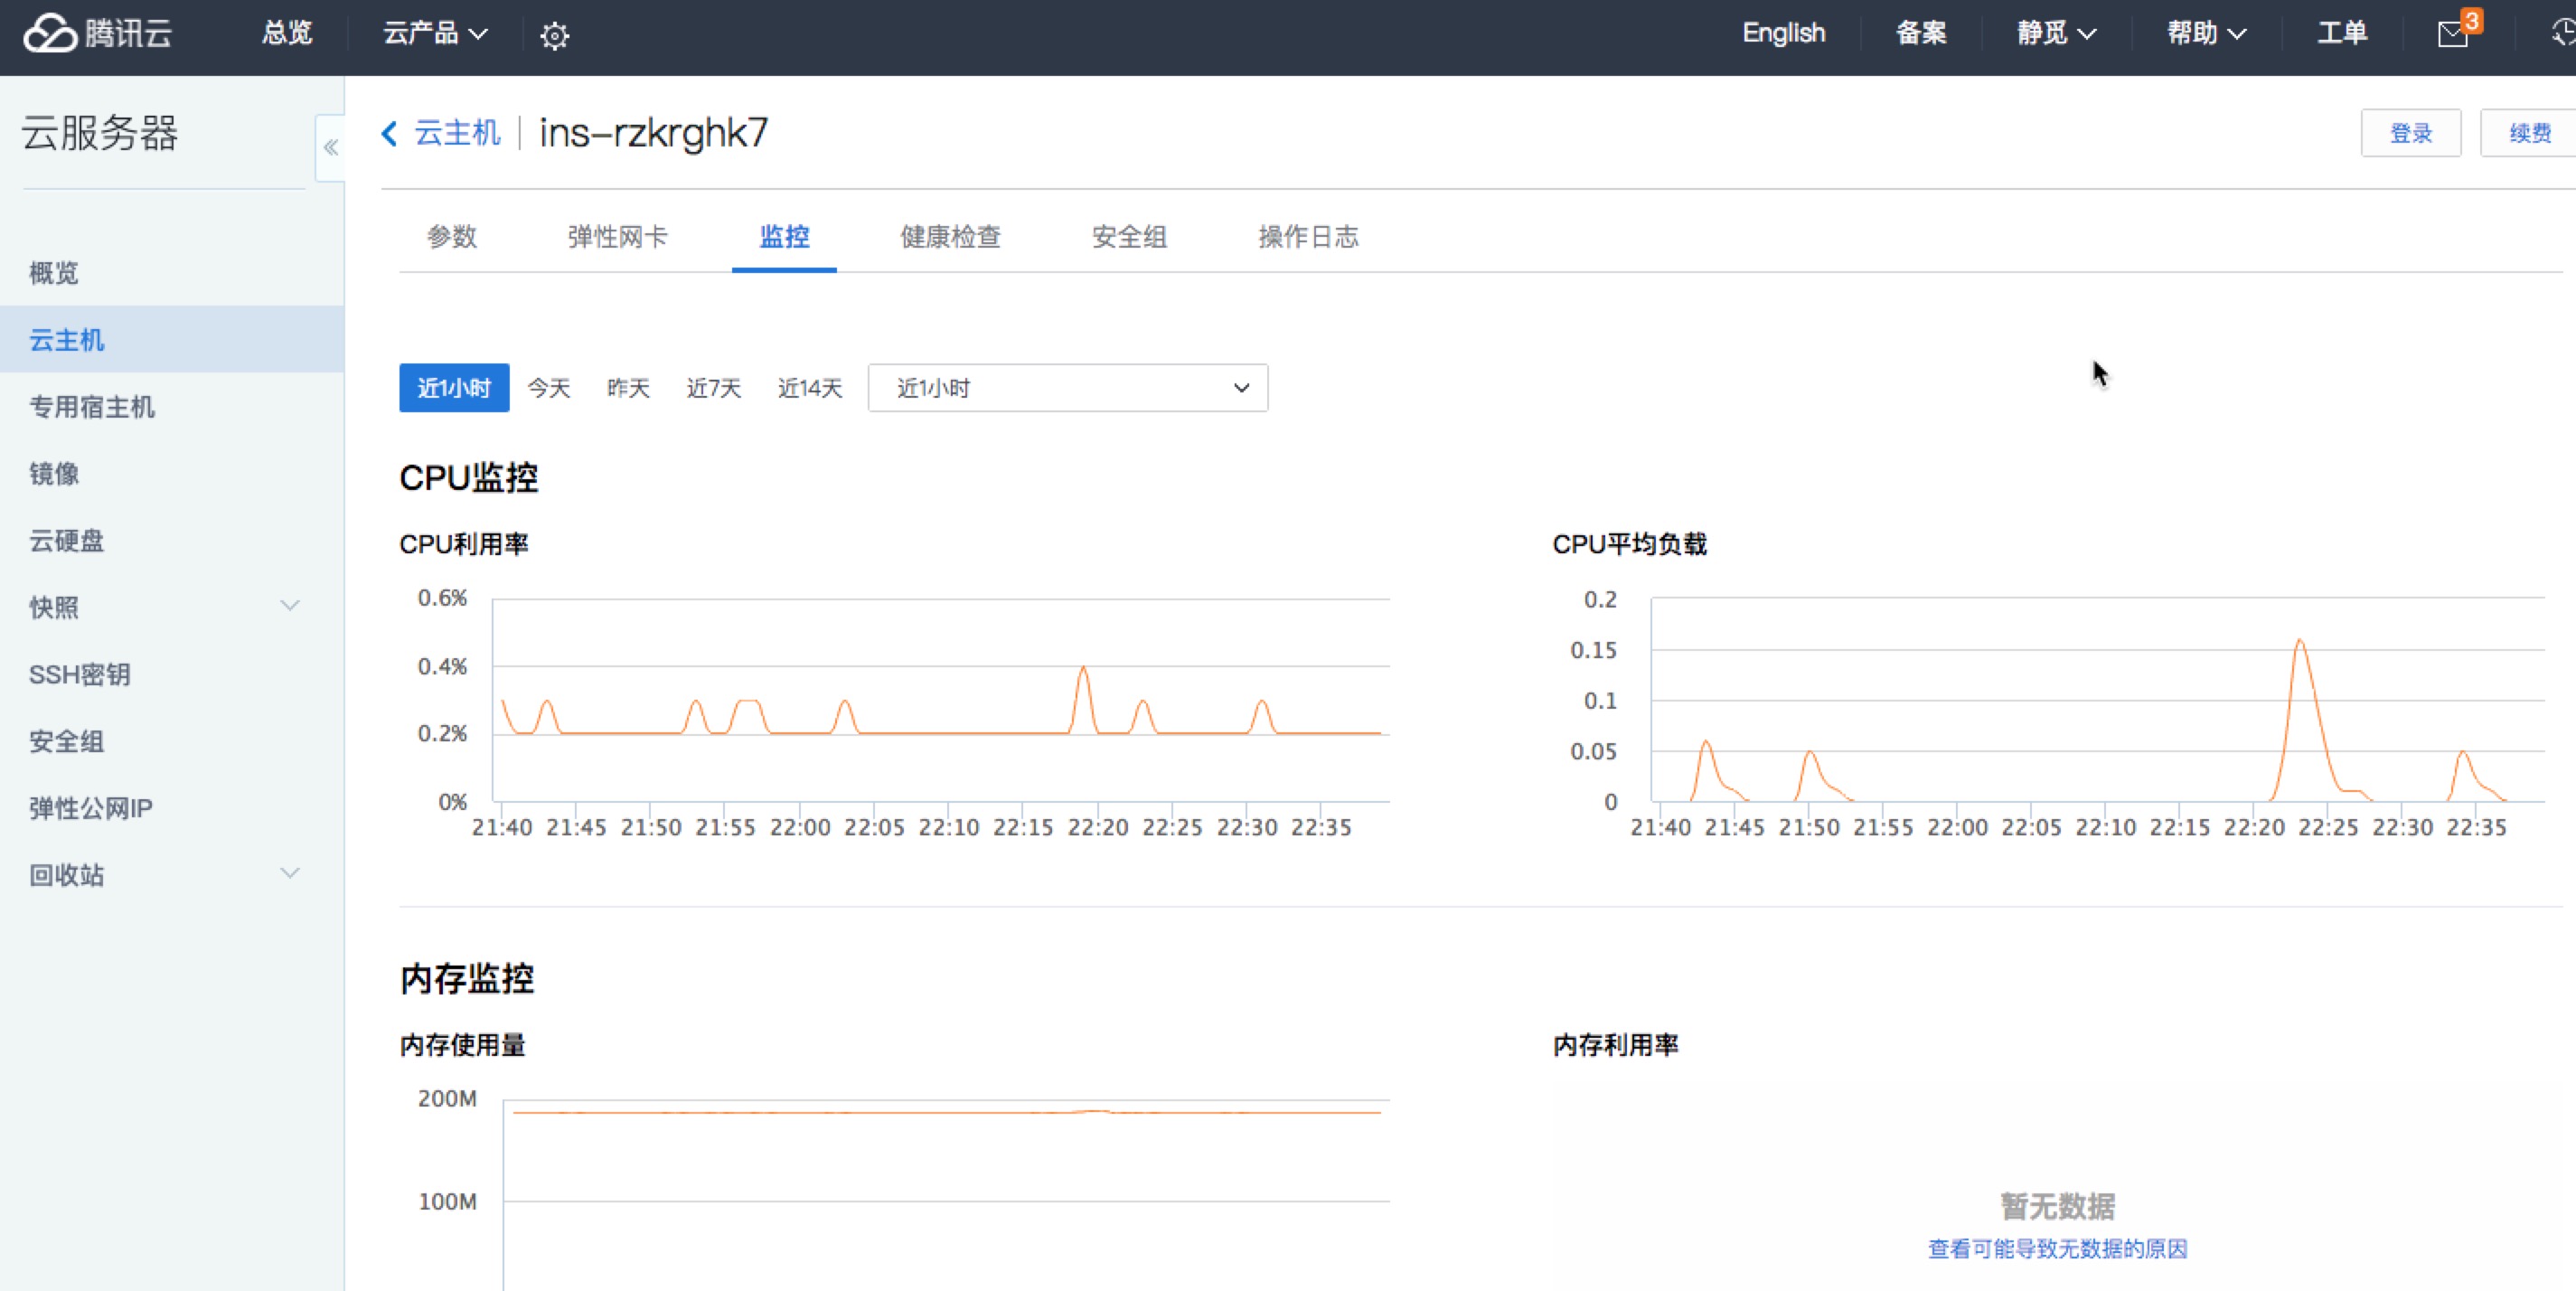2576x1291 pixels.
Task: Click the 内存利用率 chart title
Action: point(1615,1045)
